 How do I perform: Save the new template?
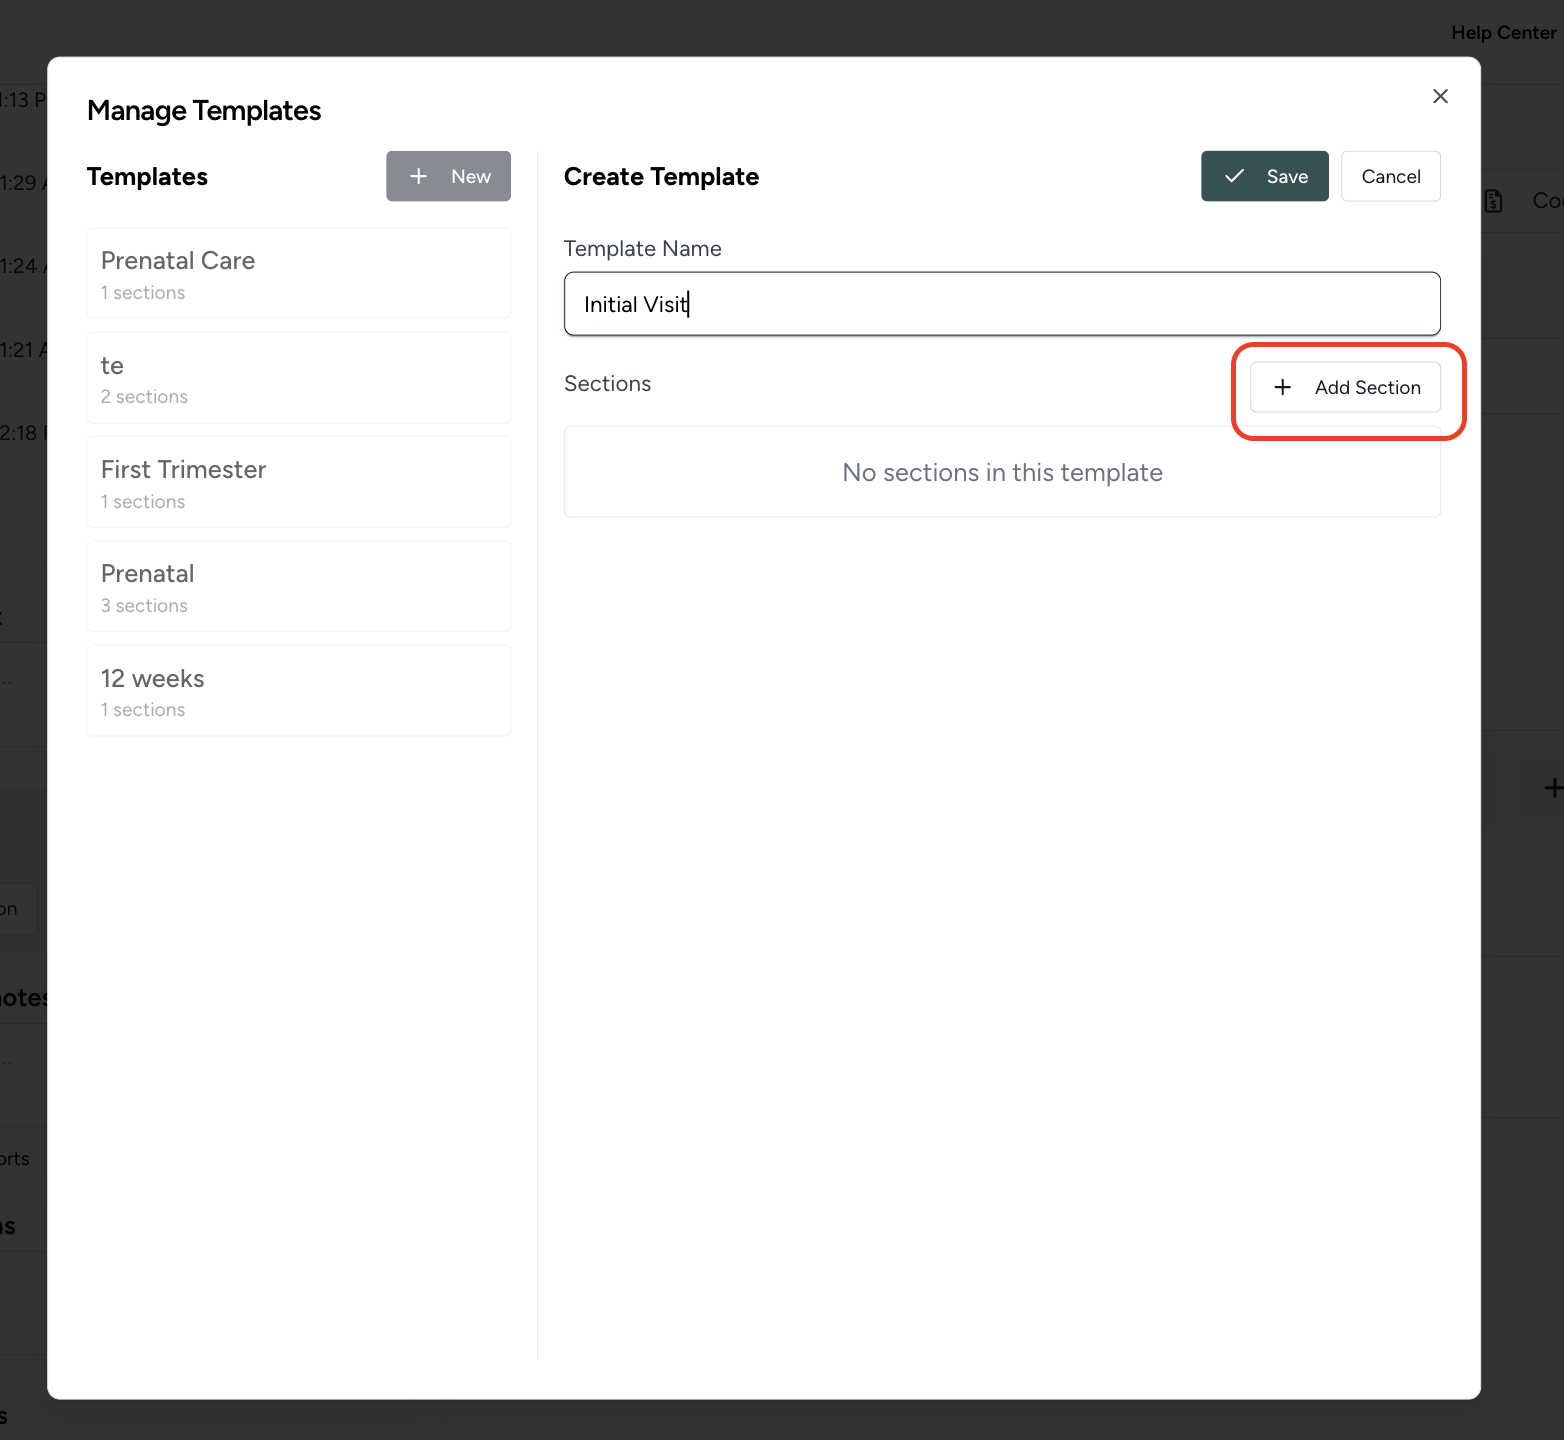pyautogui.click(x=1265, y=176)
